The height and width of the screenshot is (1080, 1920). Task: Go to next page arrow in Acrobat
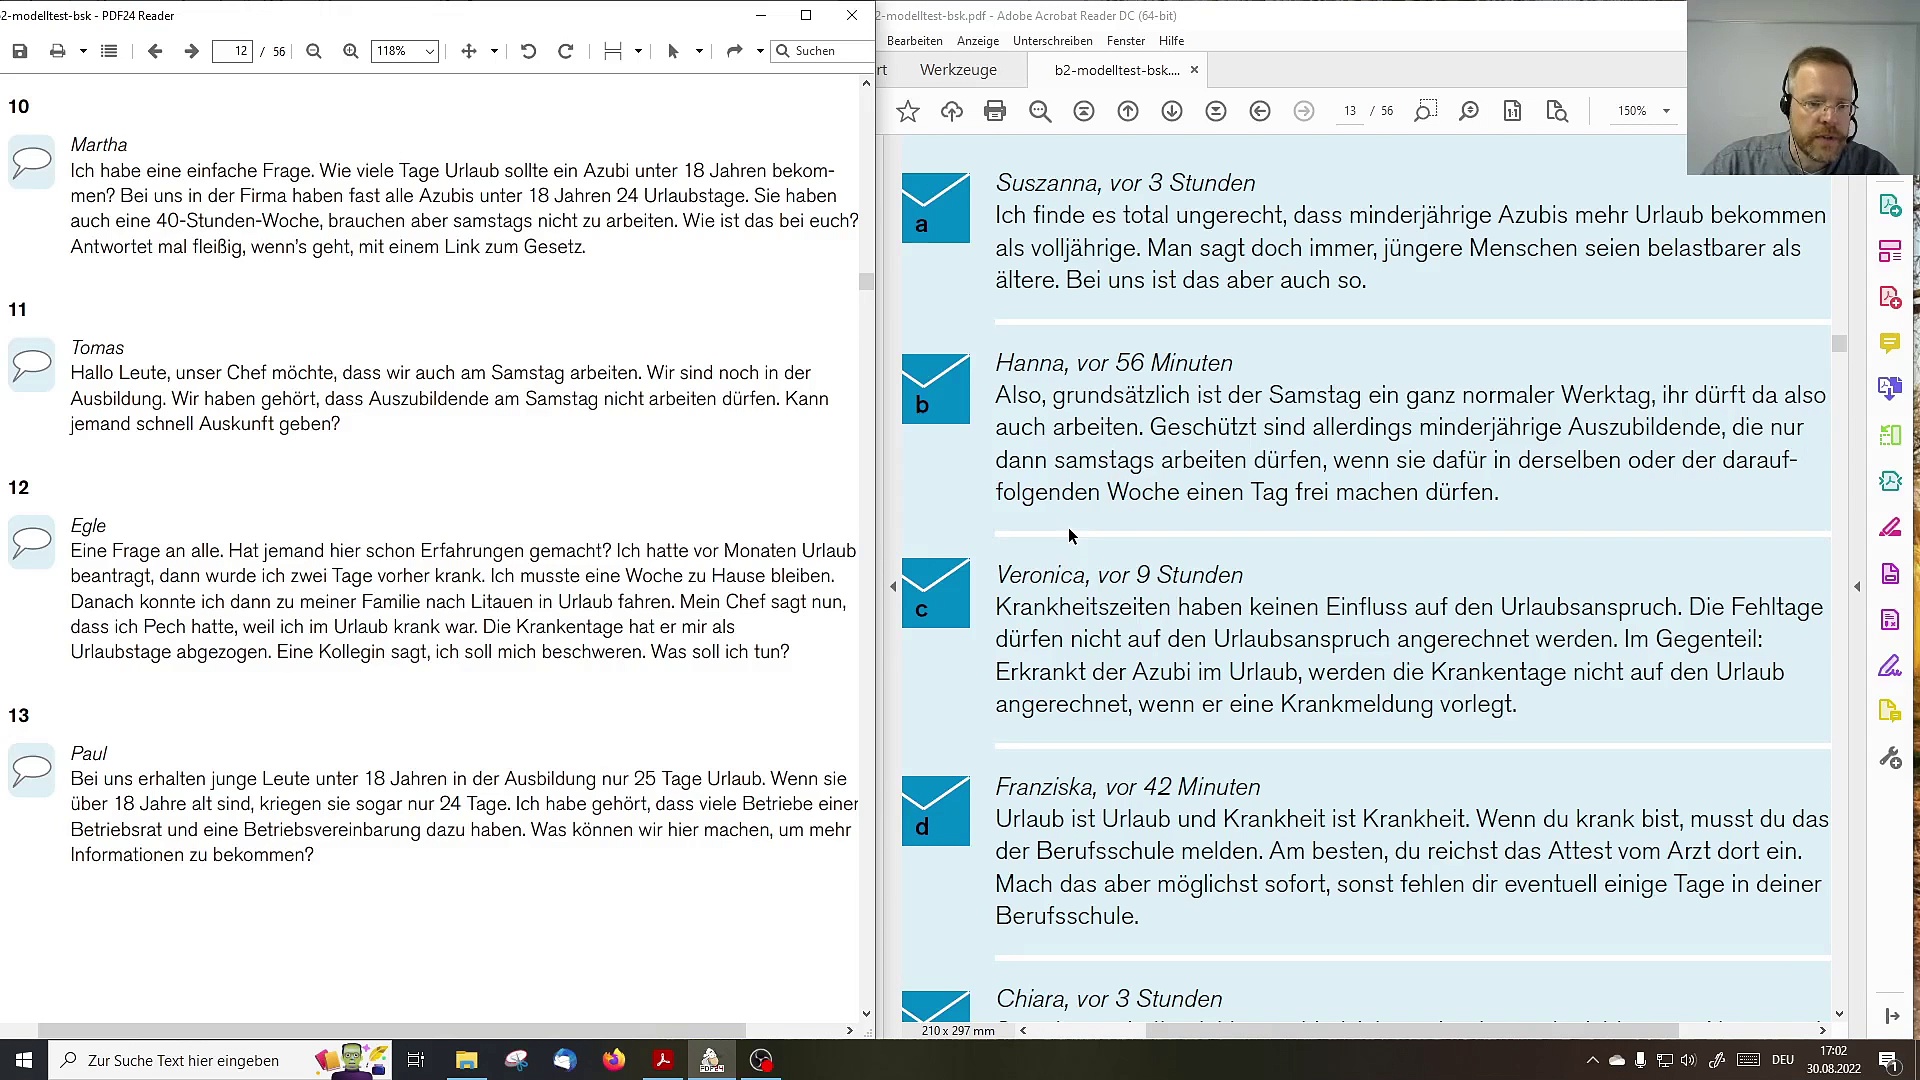1172,111
